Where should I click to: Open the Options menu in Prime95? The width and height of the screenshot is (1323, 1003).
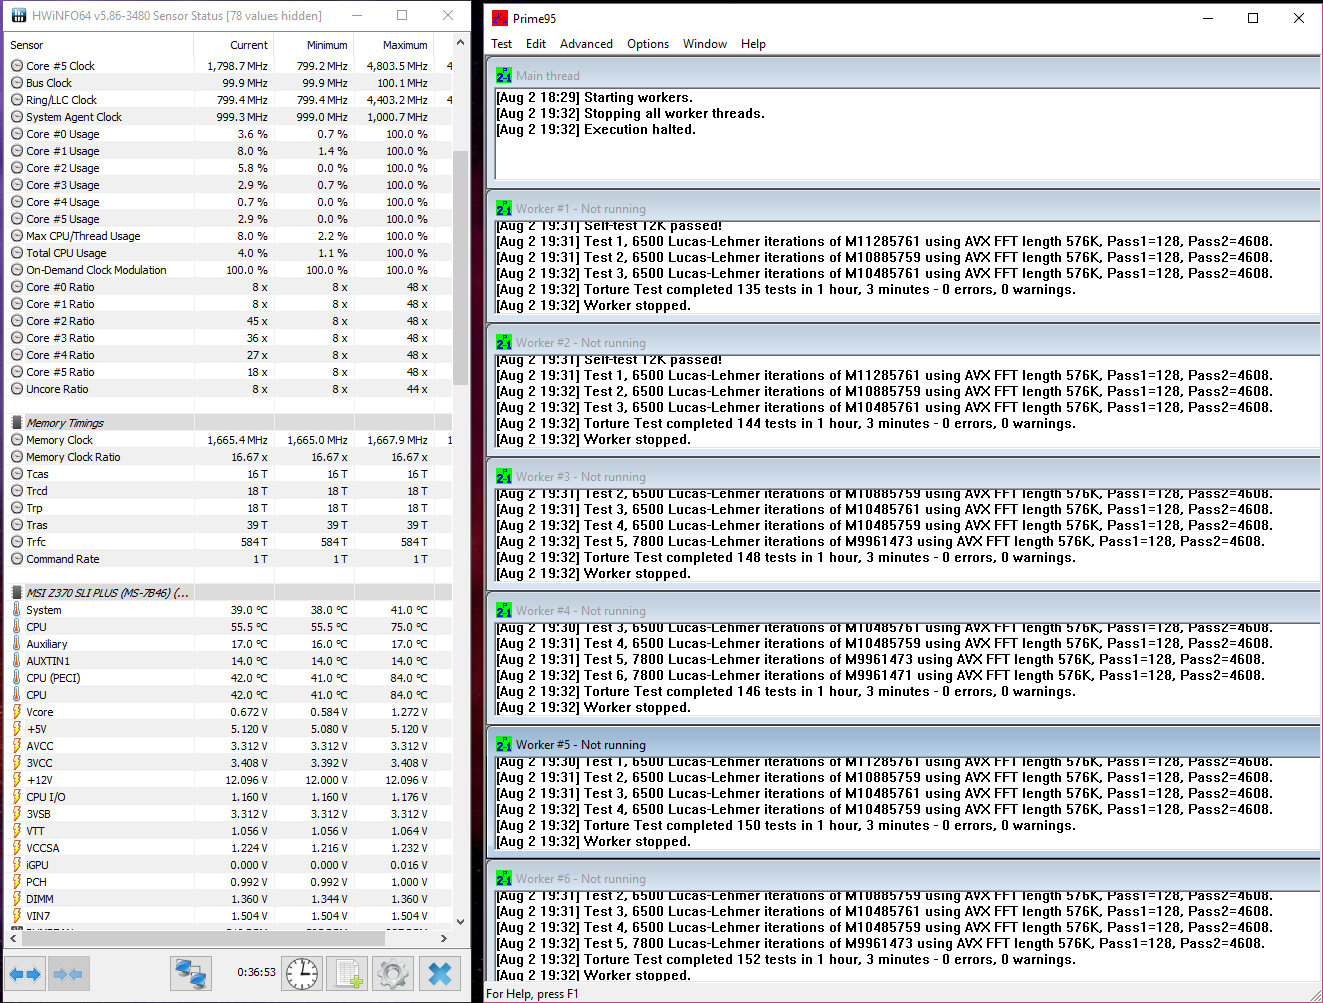(x=648, y=44)
